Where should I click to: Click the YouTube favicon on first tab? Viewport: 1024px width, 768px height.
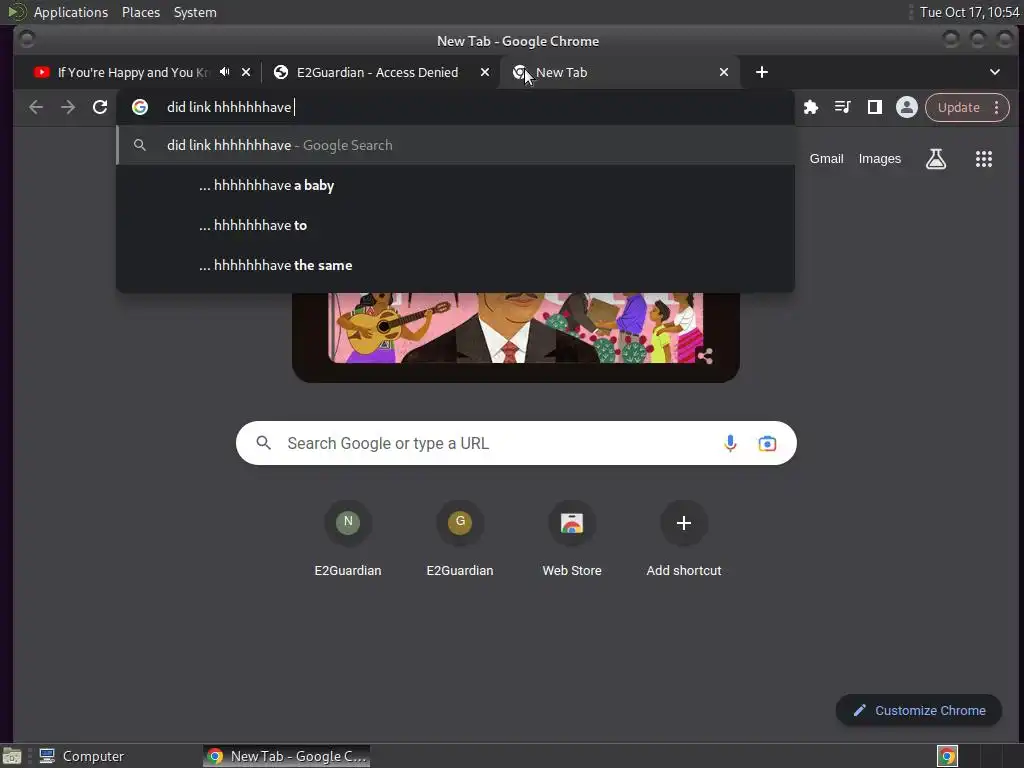(42, 72)
